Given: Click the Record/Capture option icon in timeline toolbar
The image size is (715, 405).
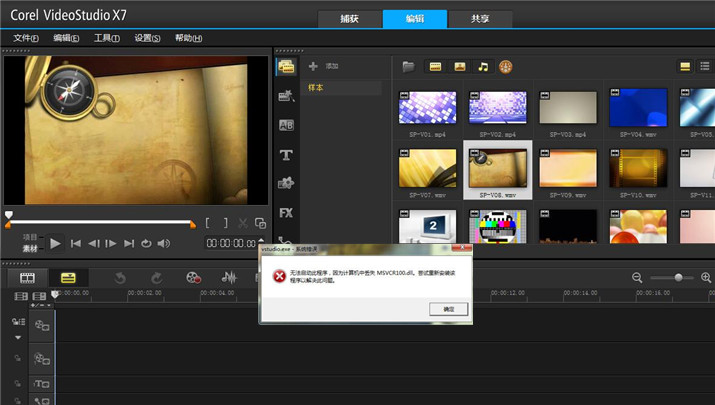Looking at the screenshot, I should (193, 277).
